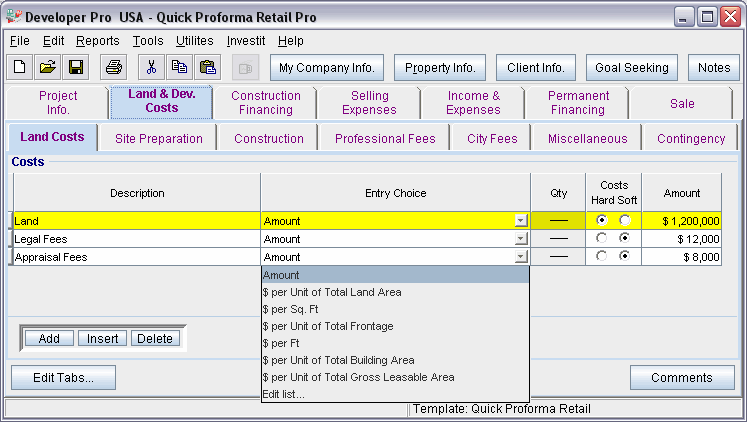This screenshot has width=747, height=422.
Task: Select Hard cost radio for Legal Fees
Action: (x=602, y=238)
